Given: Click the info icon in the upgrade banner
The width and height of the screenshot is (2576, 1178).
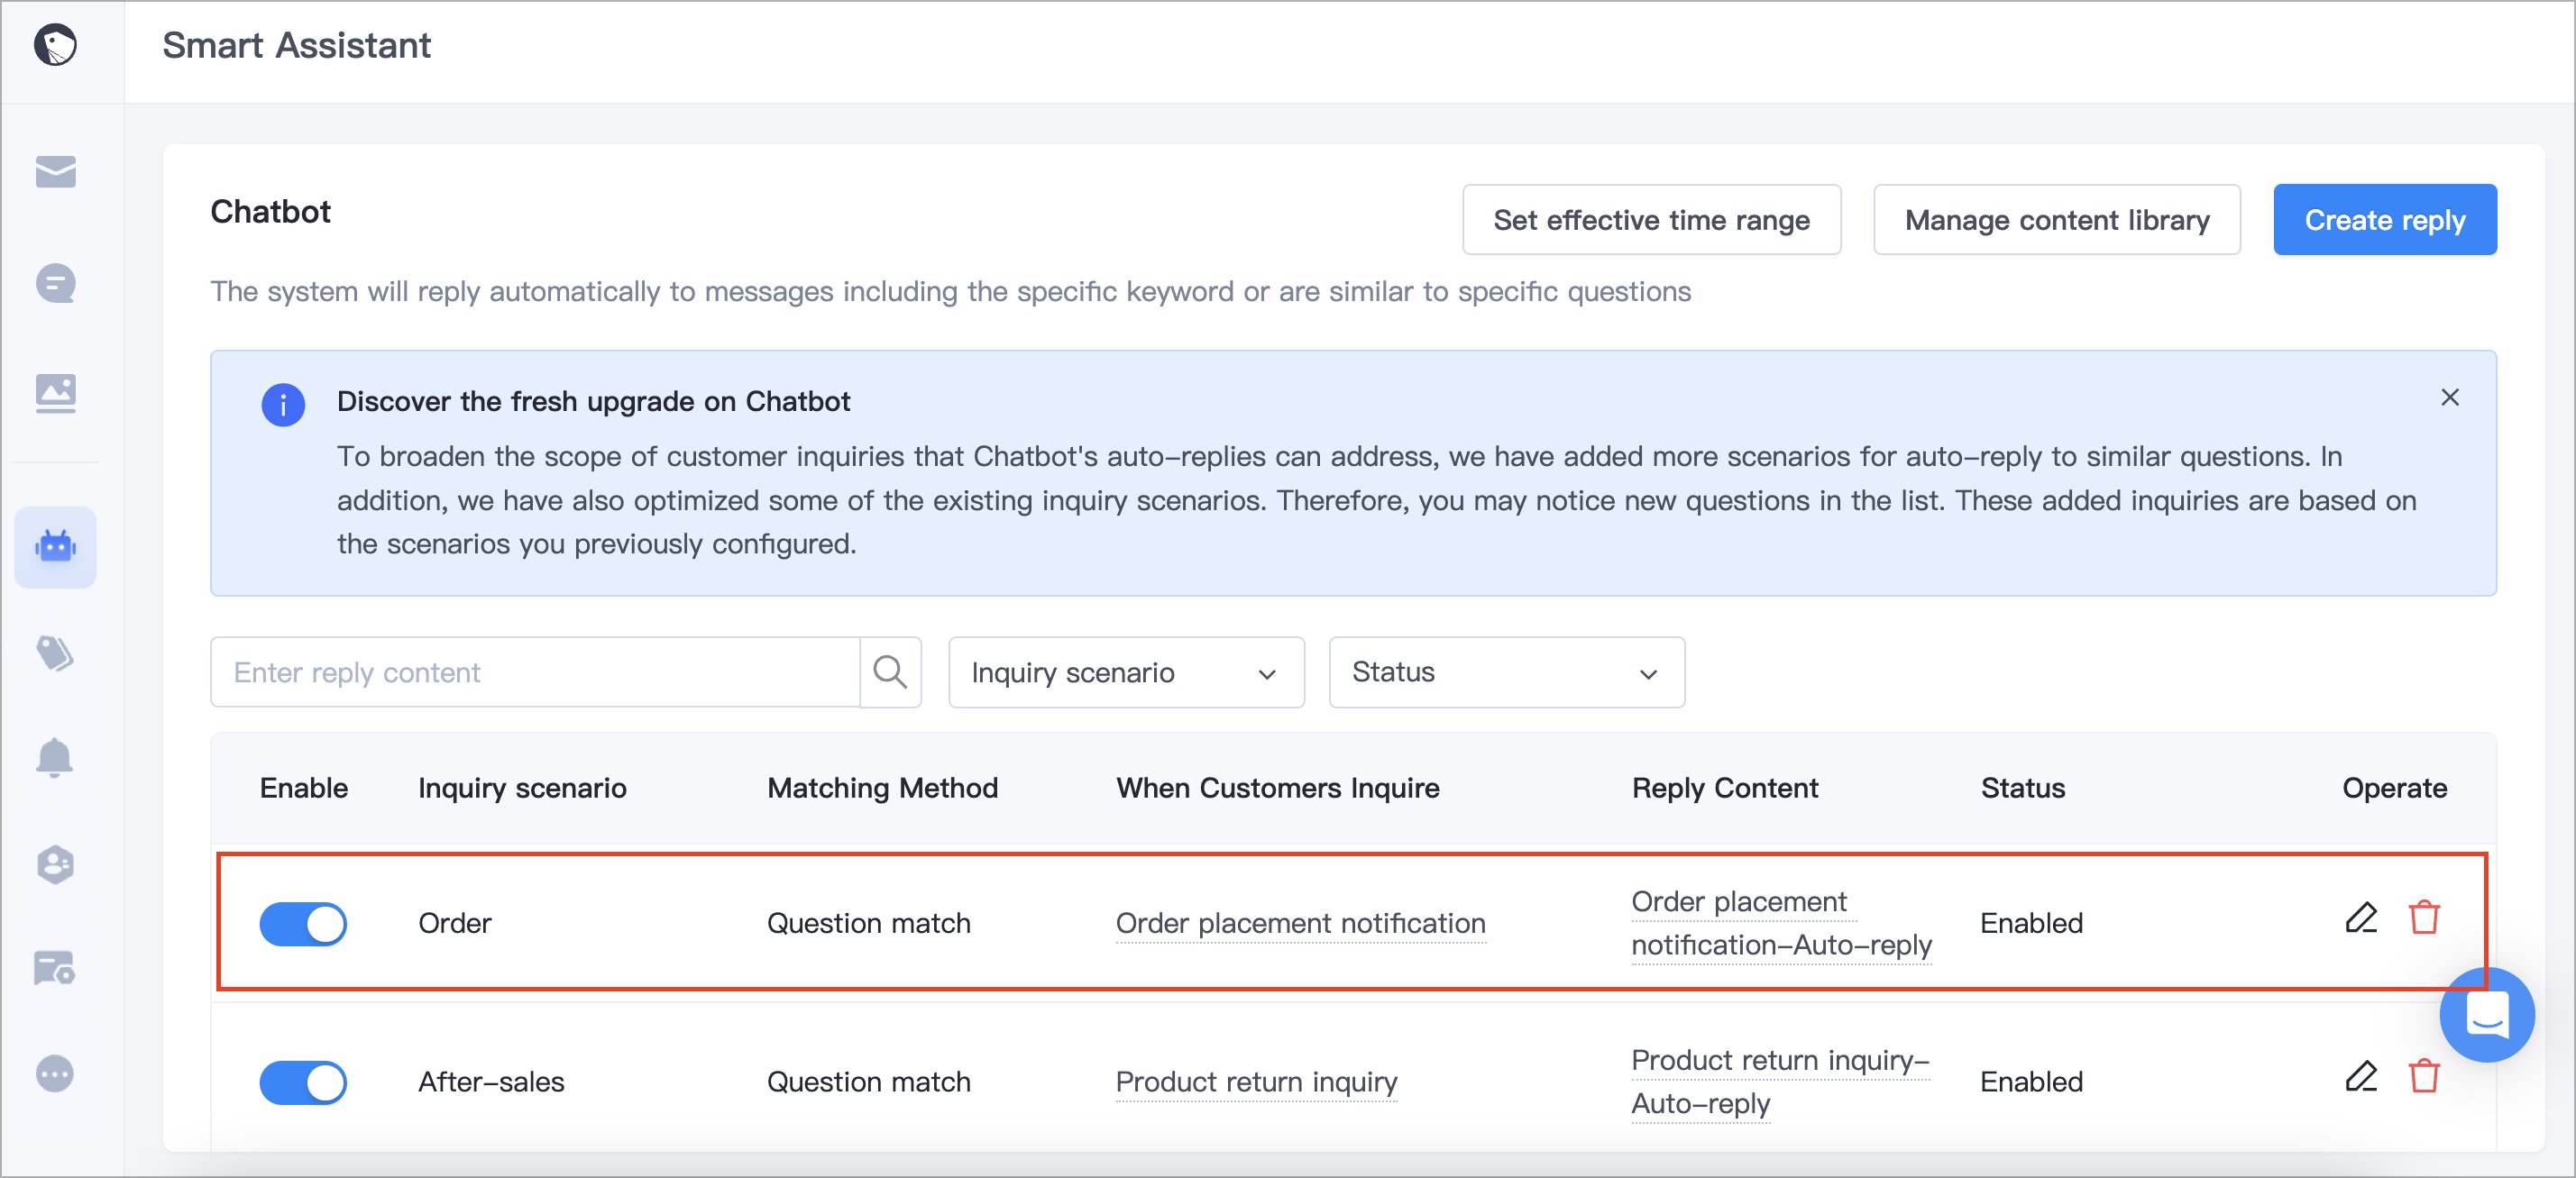Looking at the screenshot, I should coord(283,405).
